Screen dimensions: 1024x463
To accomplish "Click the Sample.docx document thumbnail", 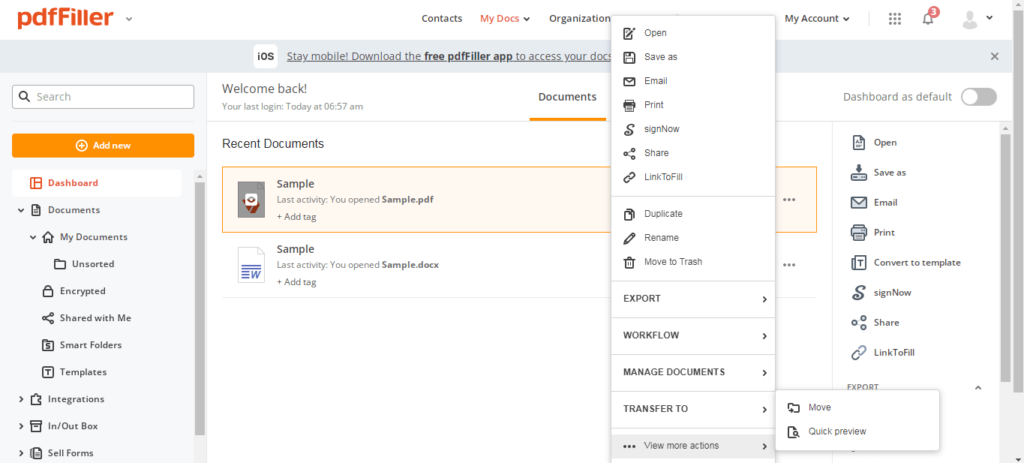I will coord(251,265).
